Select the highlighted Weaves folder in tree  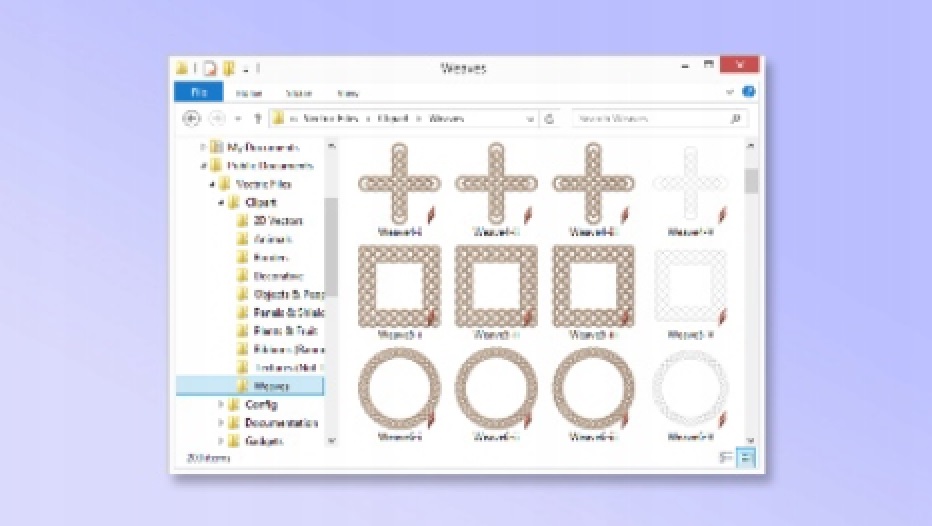tap(250, 386)
